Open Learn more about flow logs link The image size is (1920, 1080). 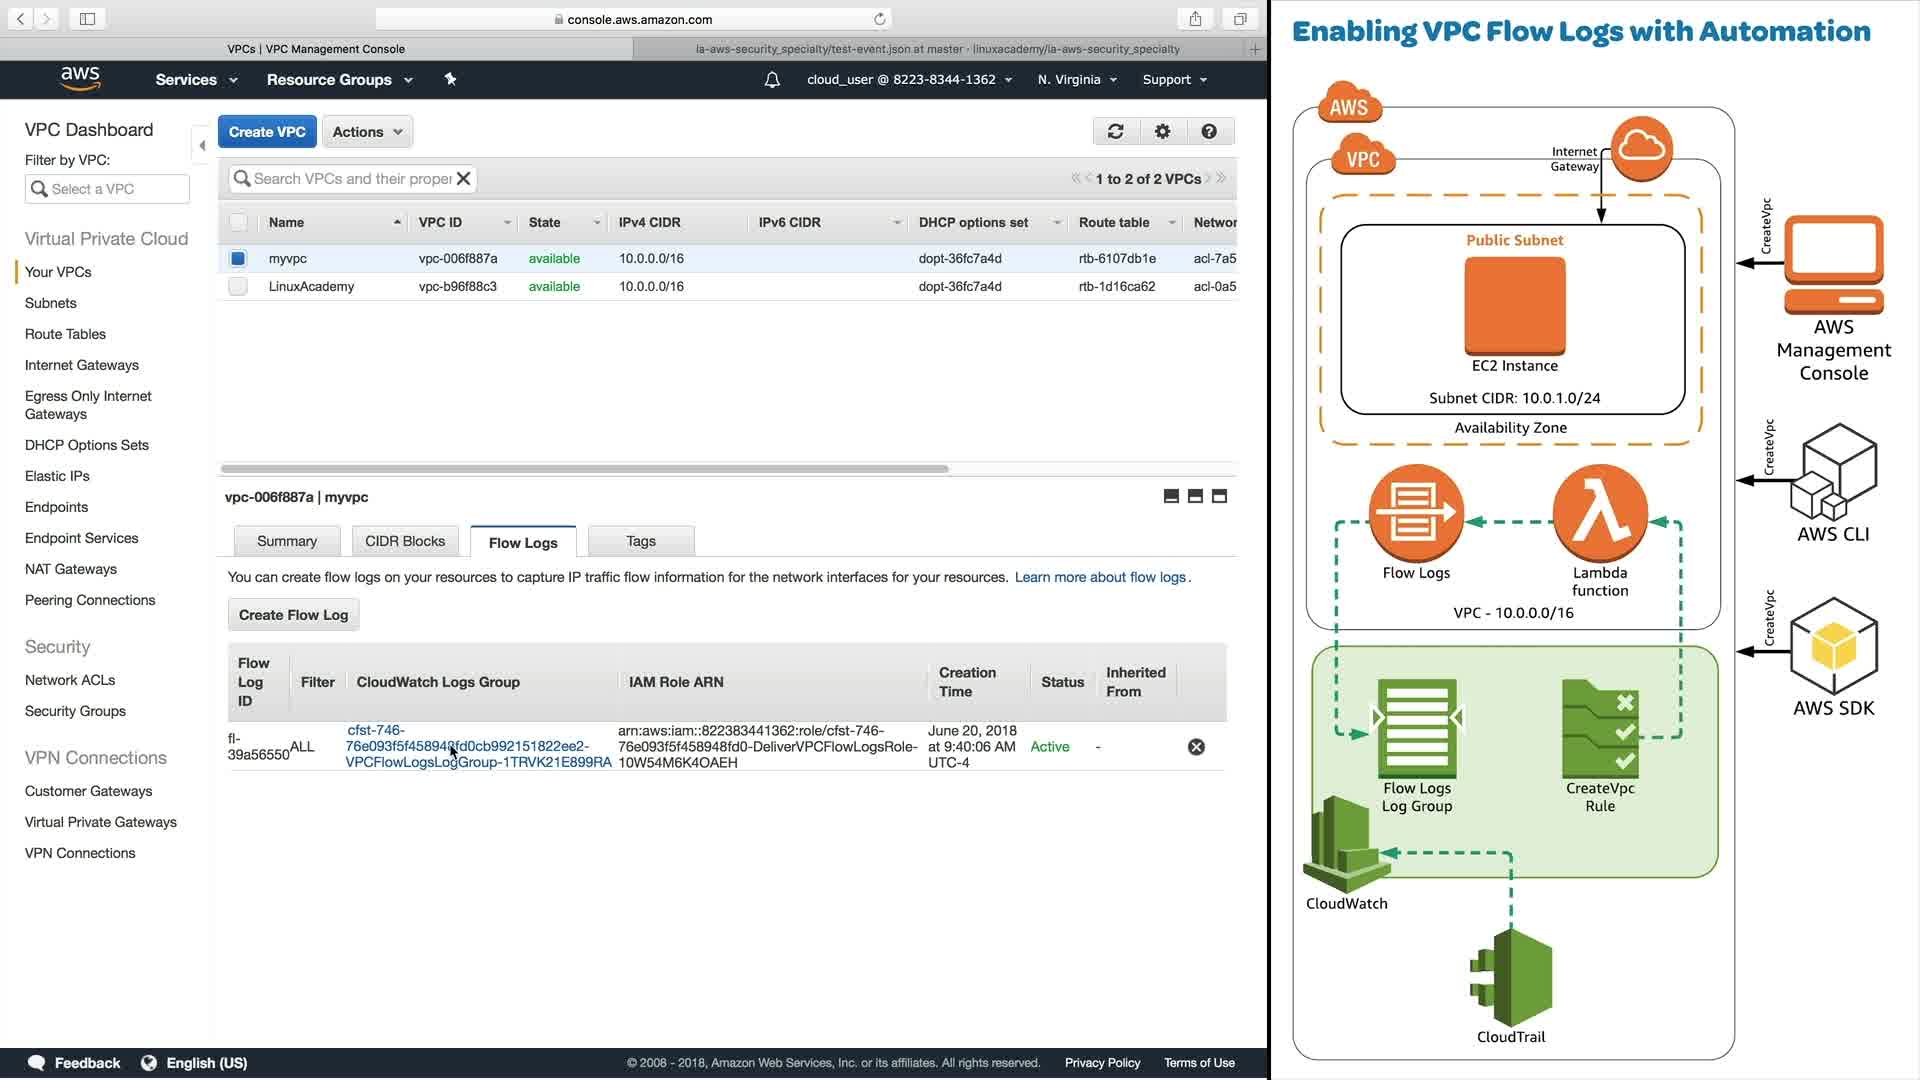coord(1100,577)
